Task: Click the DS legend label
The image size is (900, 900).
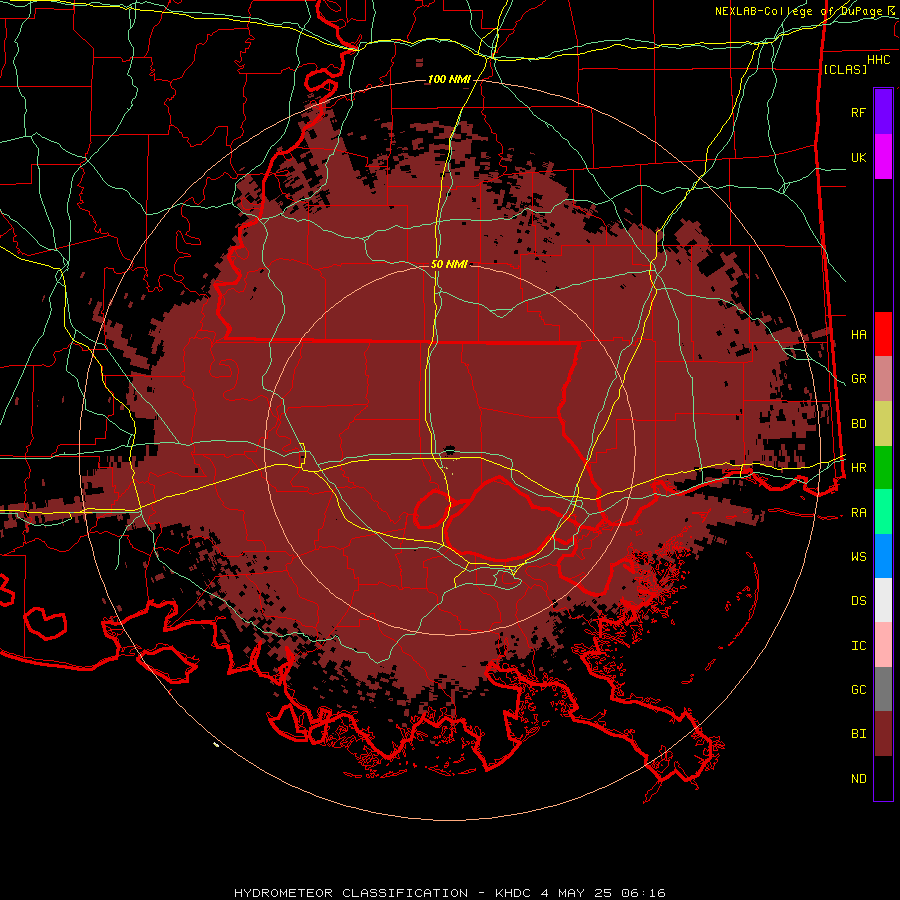Action: 859,601
